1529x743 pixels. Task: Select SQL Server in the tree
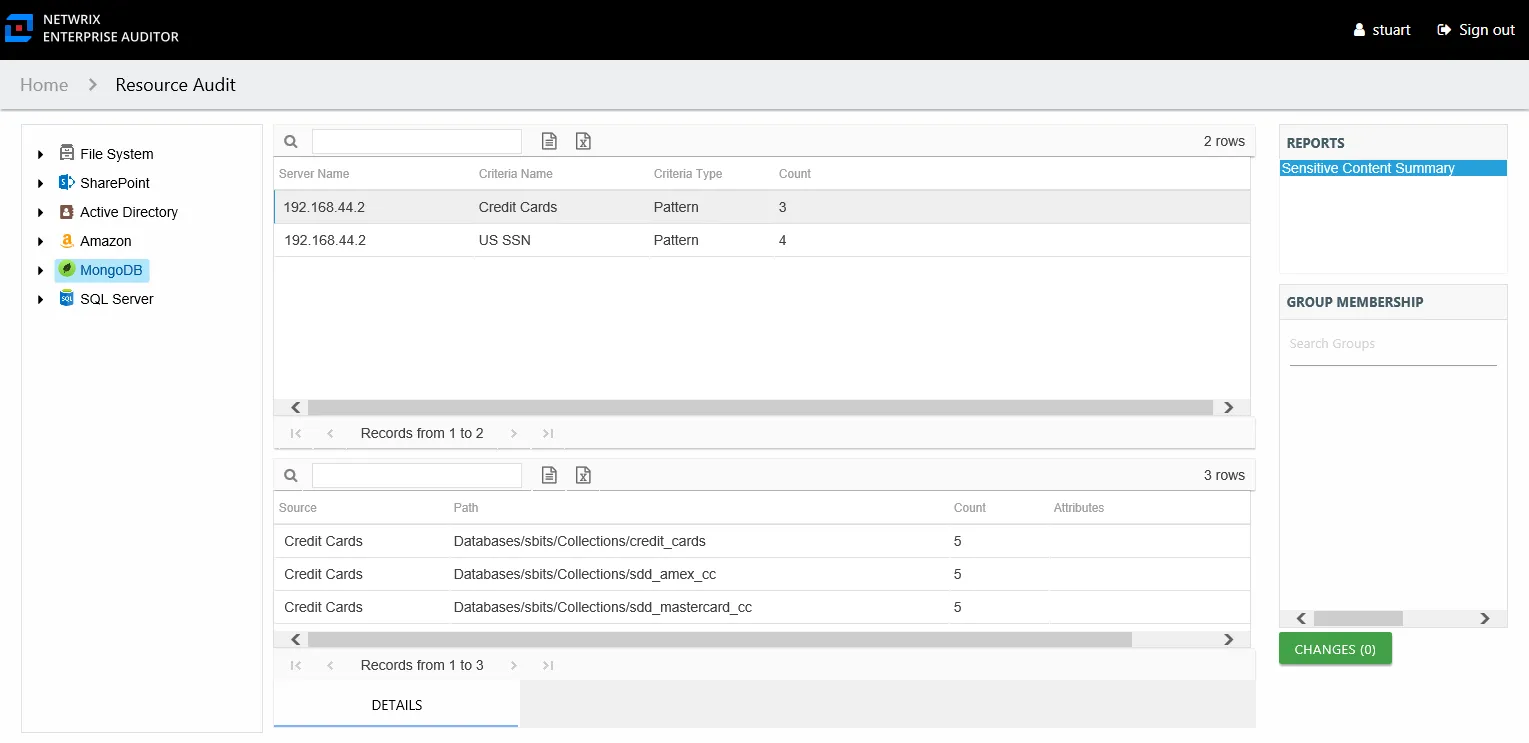coord(117,299)
